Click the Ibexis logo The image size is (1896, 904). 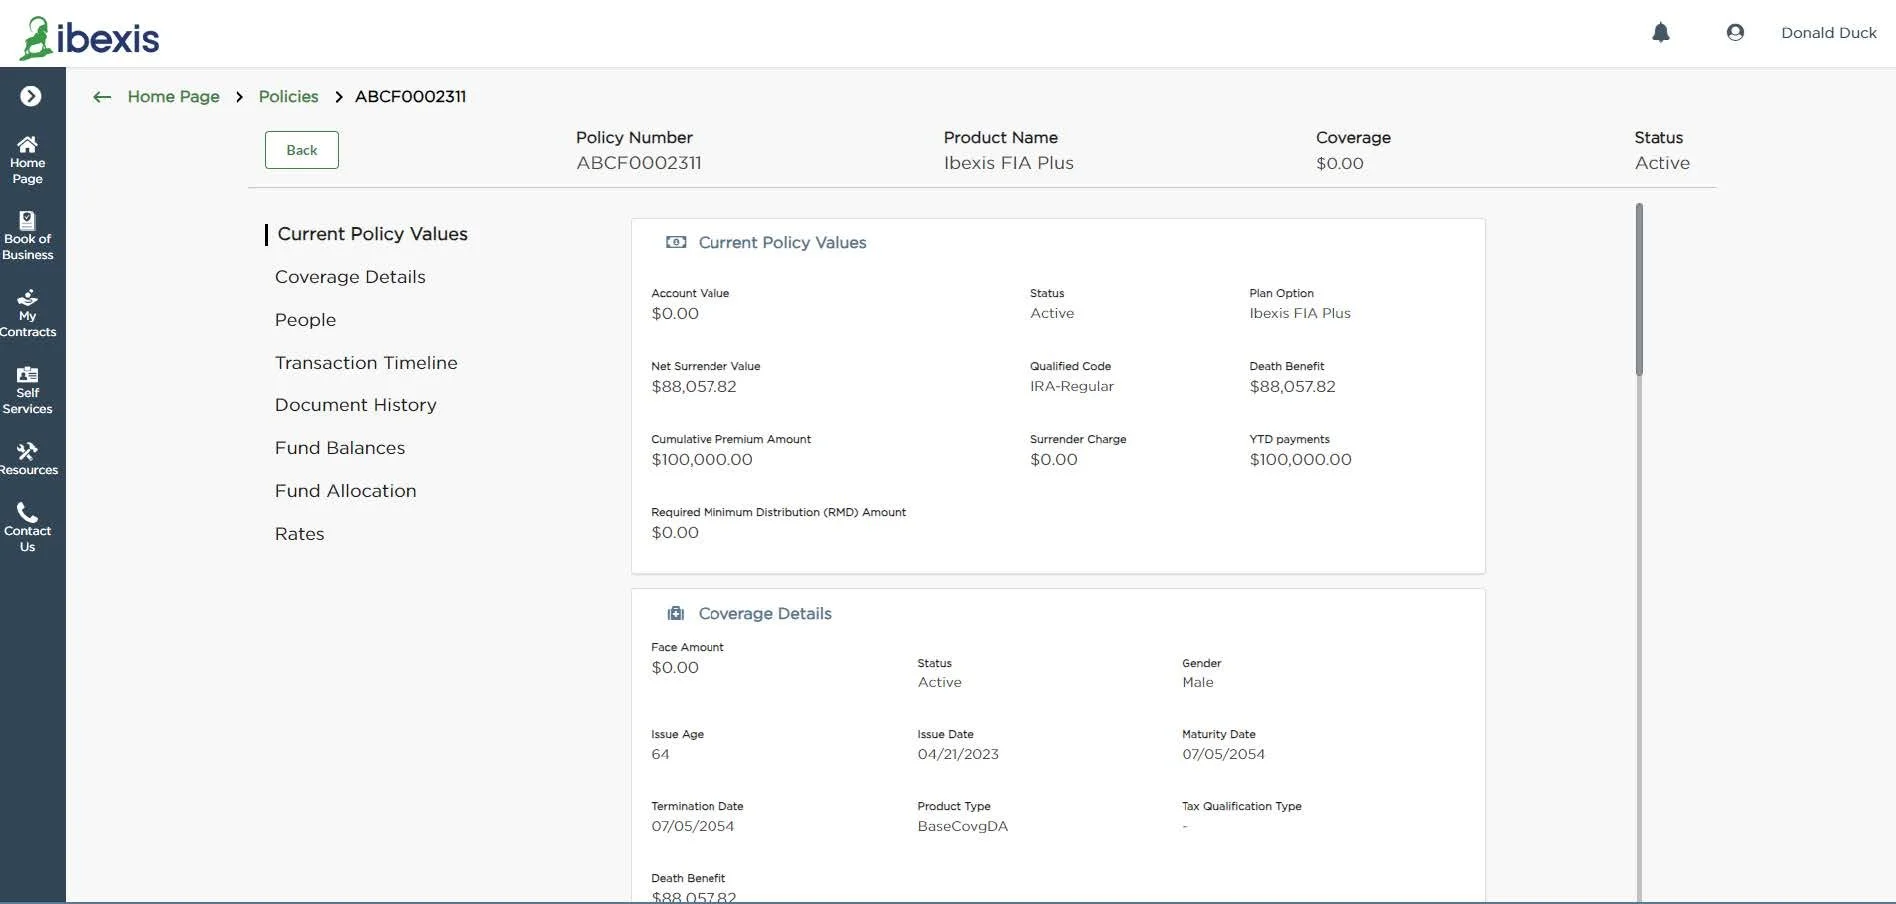coord(90,38)
